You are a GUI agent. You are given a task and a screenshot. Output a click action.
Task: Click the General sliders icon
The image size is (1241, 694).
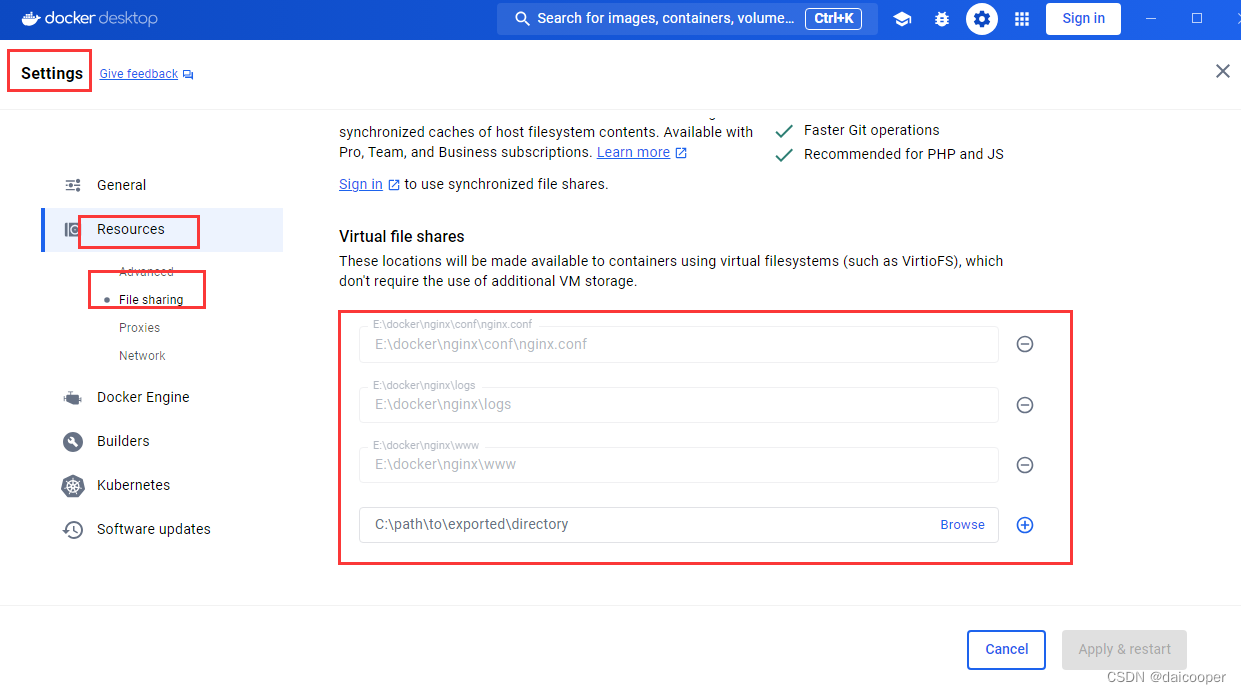click(x=73, y=185)
